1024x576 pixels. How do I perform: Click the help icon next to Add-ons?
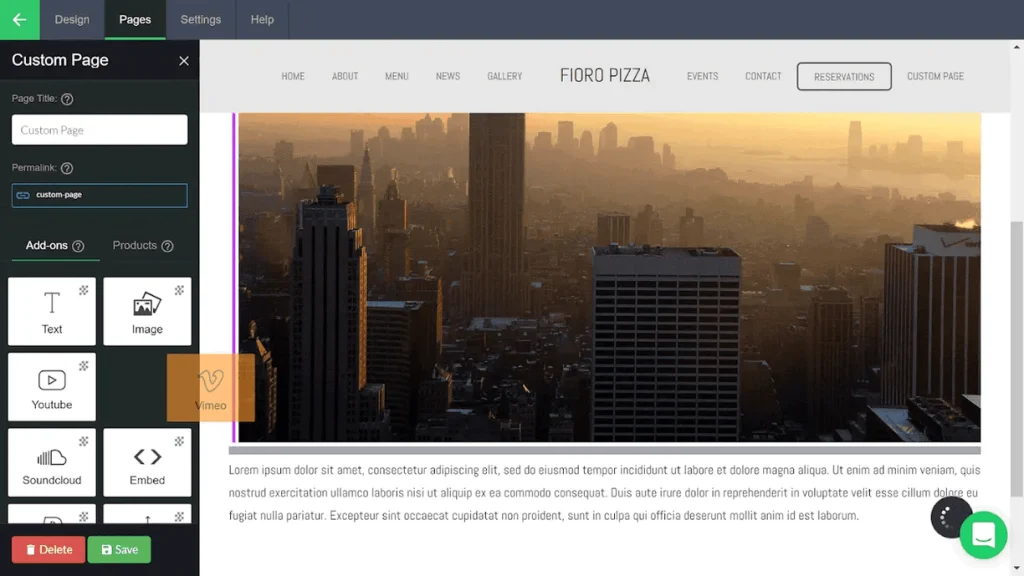(x=78, y=246)
